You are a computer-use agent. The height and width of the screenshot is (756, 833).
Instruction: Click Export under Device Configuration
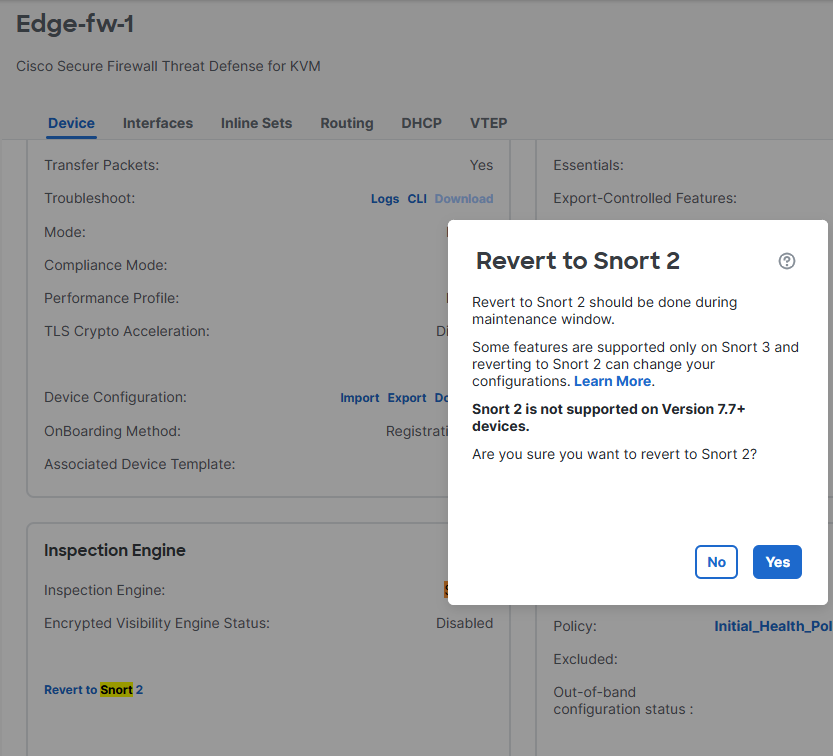(407, 398)
